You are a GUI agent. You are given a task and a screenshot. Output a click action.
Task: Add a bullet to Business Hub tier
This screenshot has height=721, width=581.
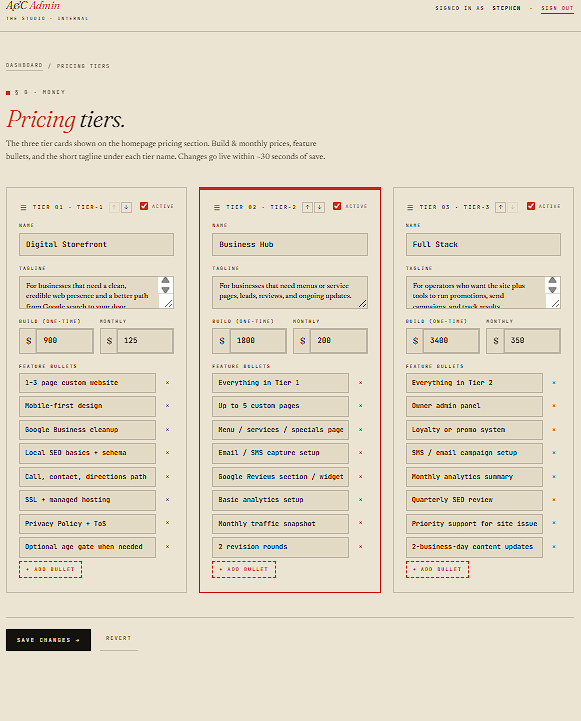click(244, 569)
